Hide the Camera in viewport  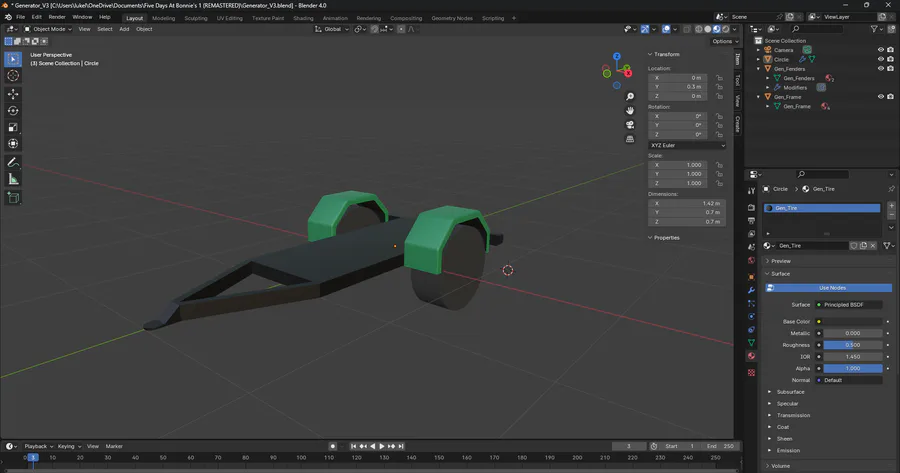[x=880, y=50]
